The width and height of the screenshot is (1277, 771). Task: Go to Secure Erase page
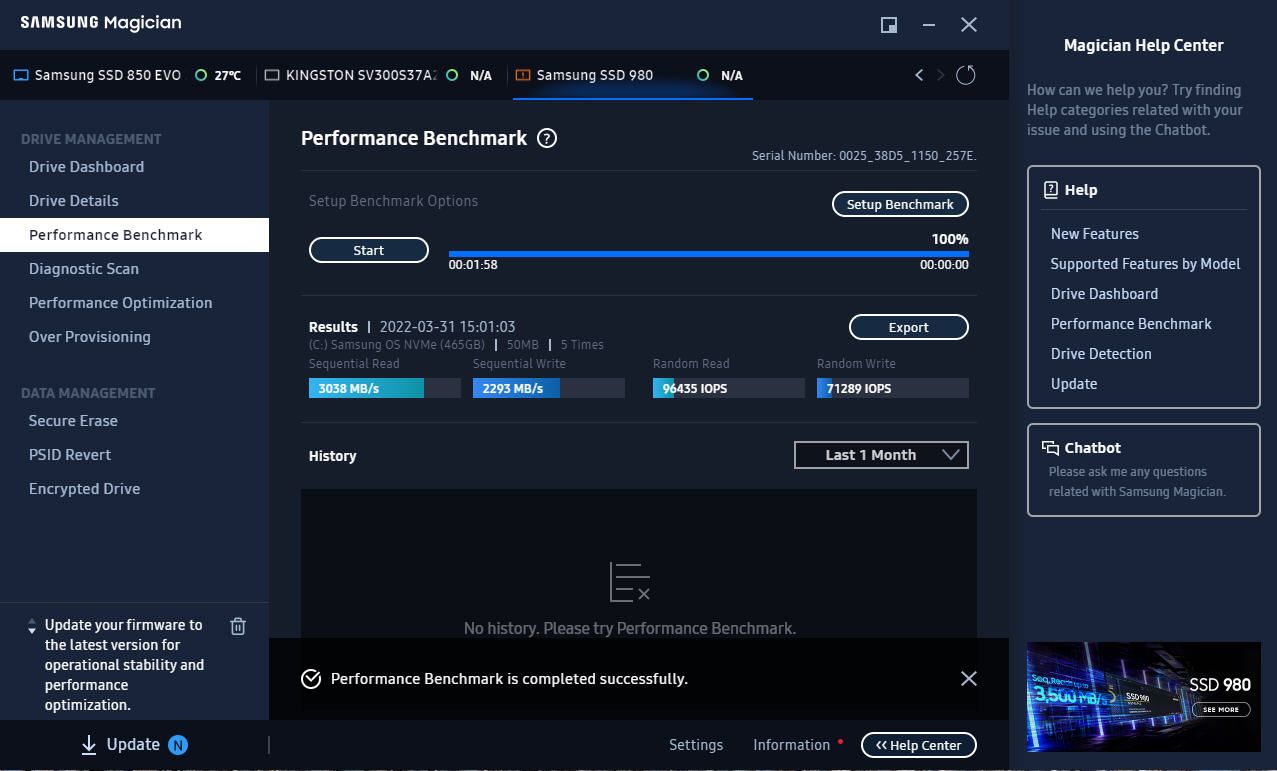point(73,420)
